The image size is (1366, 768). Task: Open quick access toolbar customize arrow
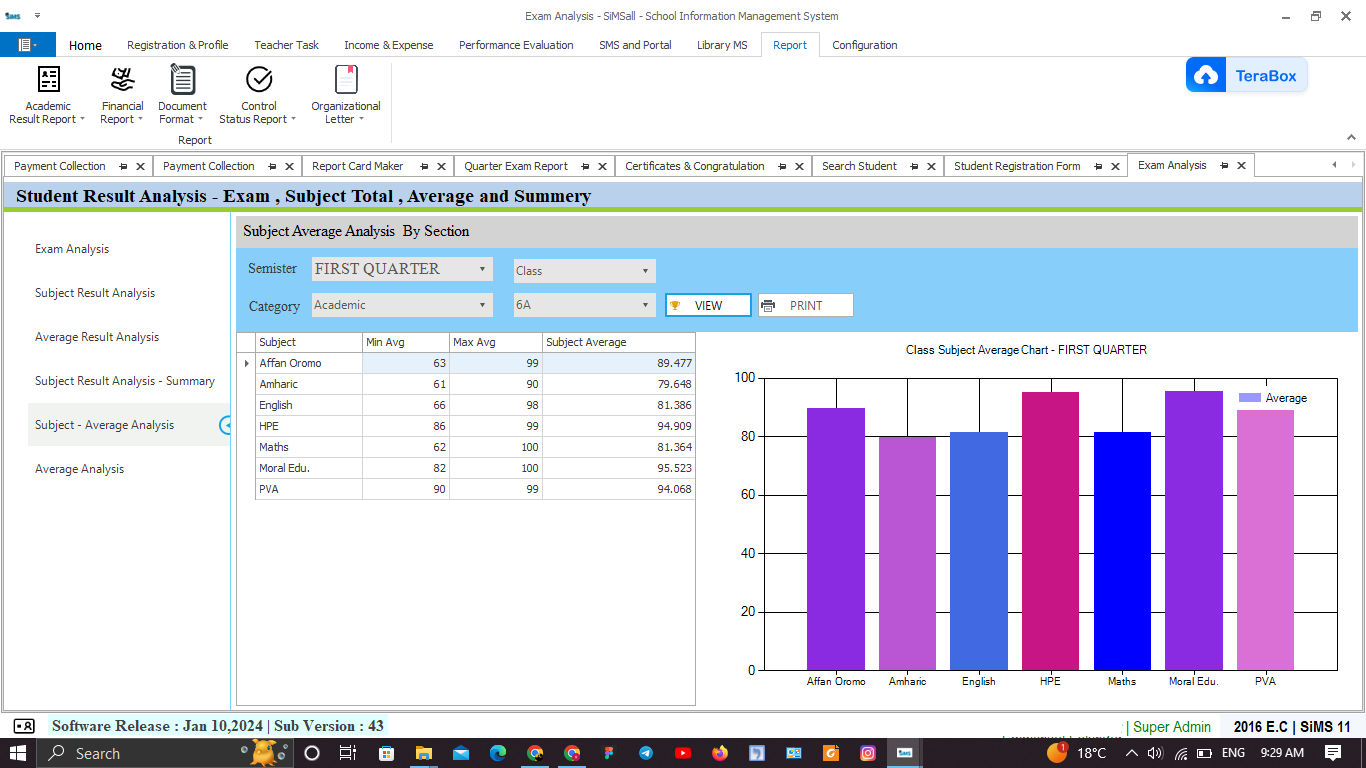click(37, 16)
